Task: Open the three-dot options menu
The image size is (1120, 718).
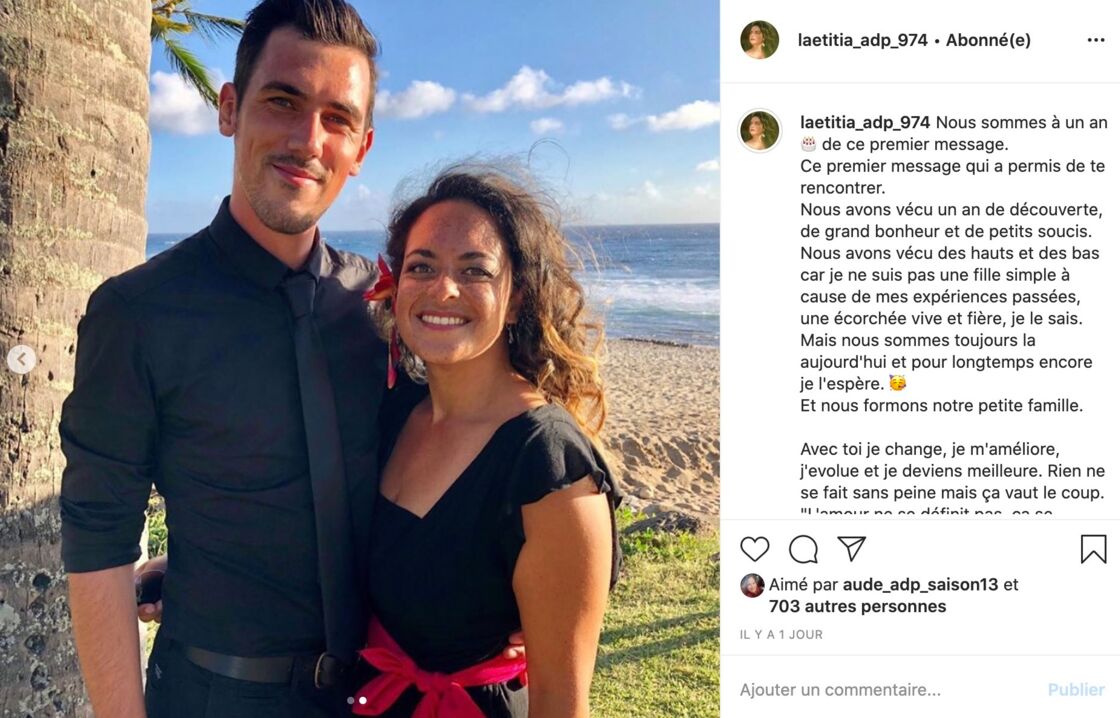Action: point(1096,40)
